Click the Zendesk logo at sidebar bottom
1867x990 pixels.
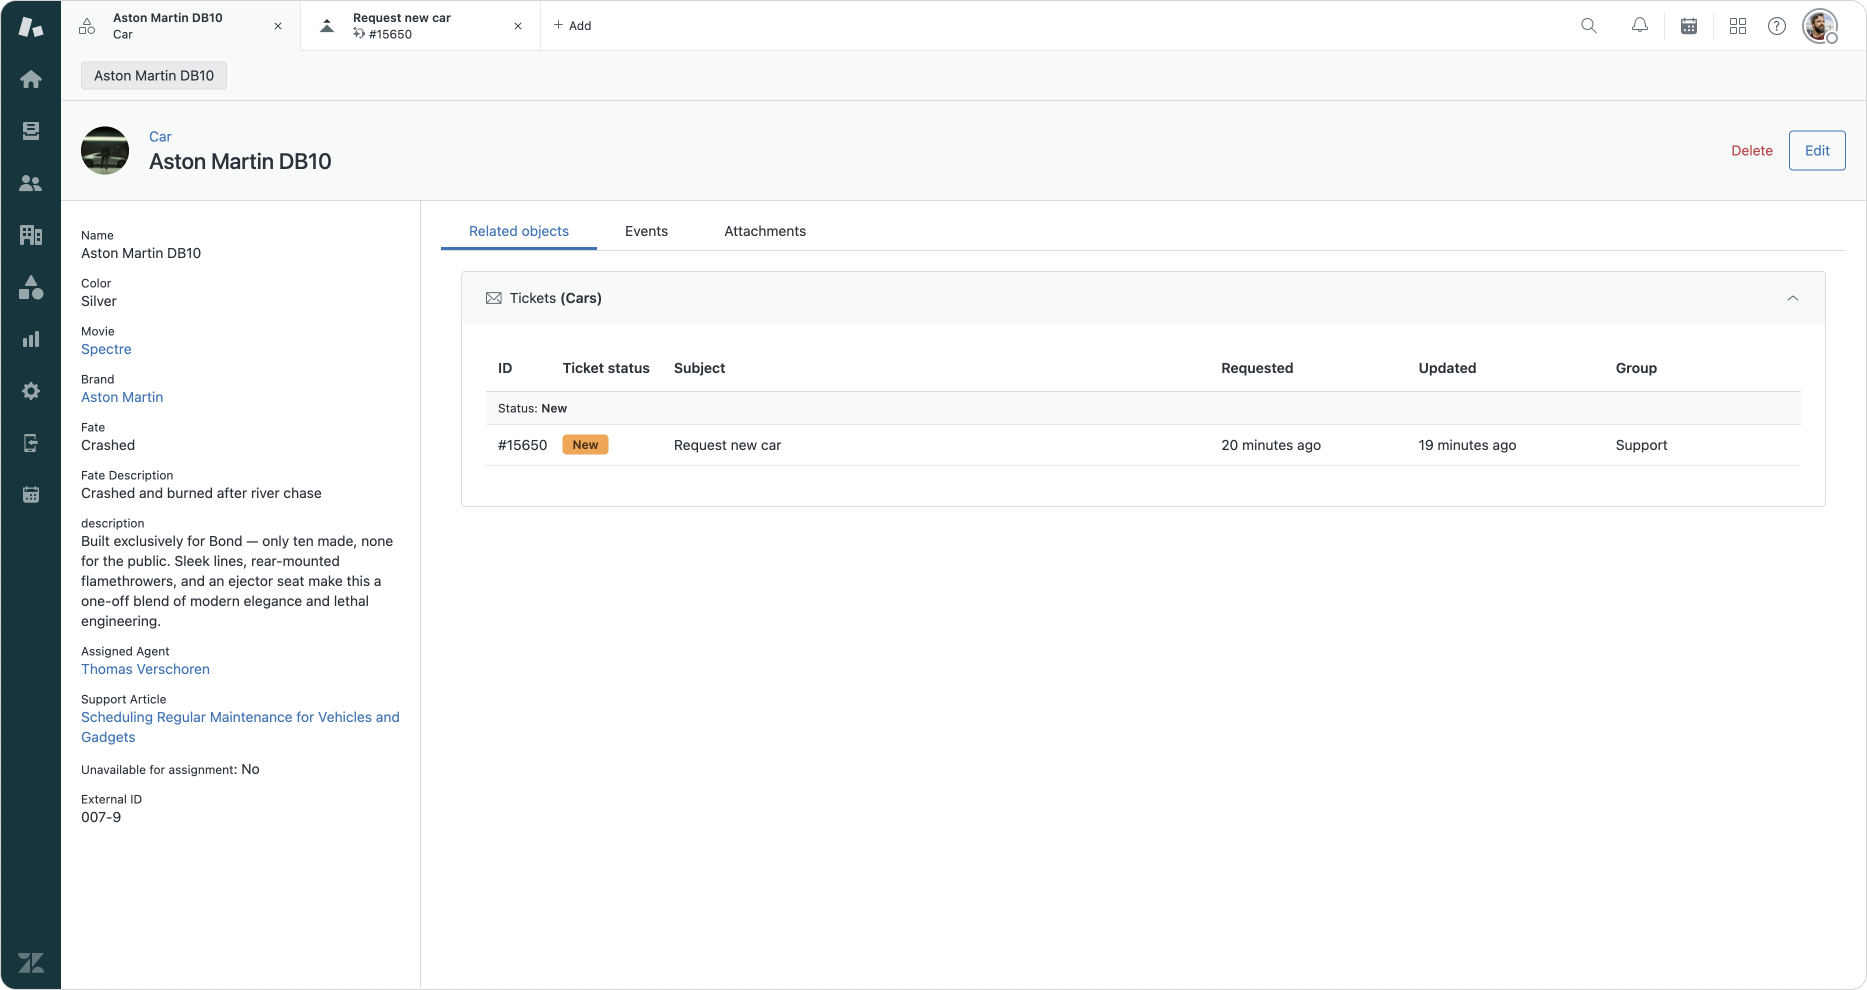click(31, 963)
